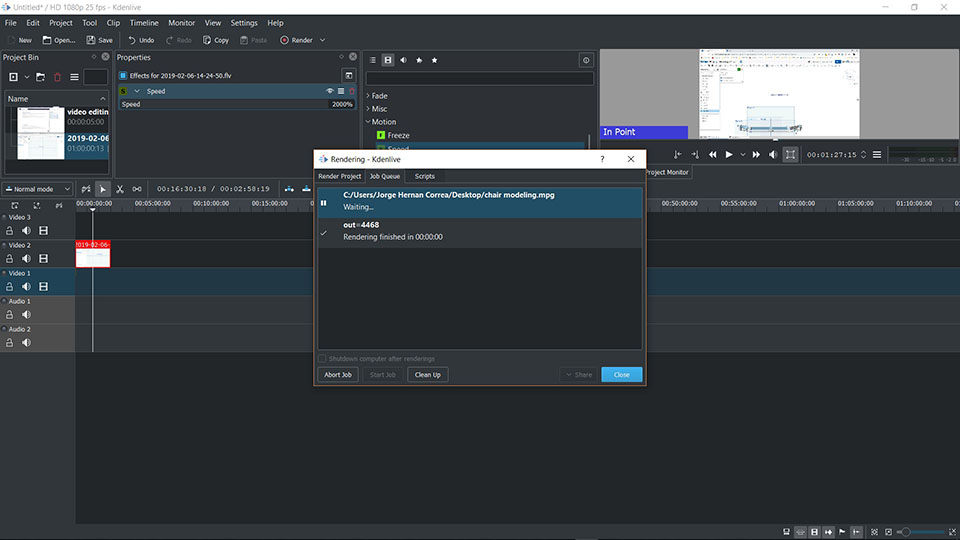Hide Video 1 track video icon
960x540 pixels.
(x=43, y=287)
